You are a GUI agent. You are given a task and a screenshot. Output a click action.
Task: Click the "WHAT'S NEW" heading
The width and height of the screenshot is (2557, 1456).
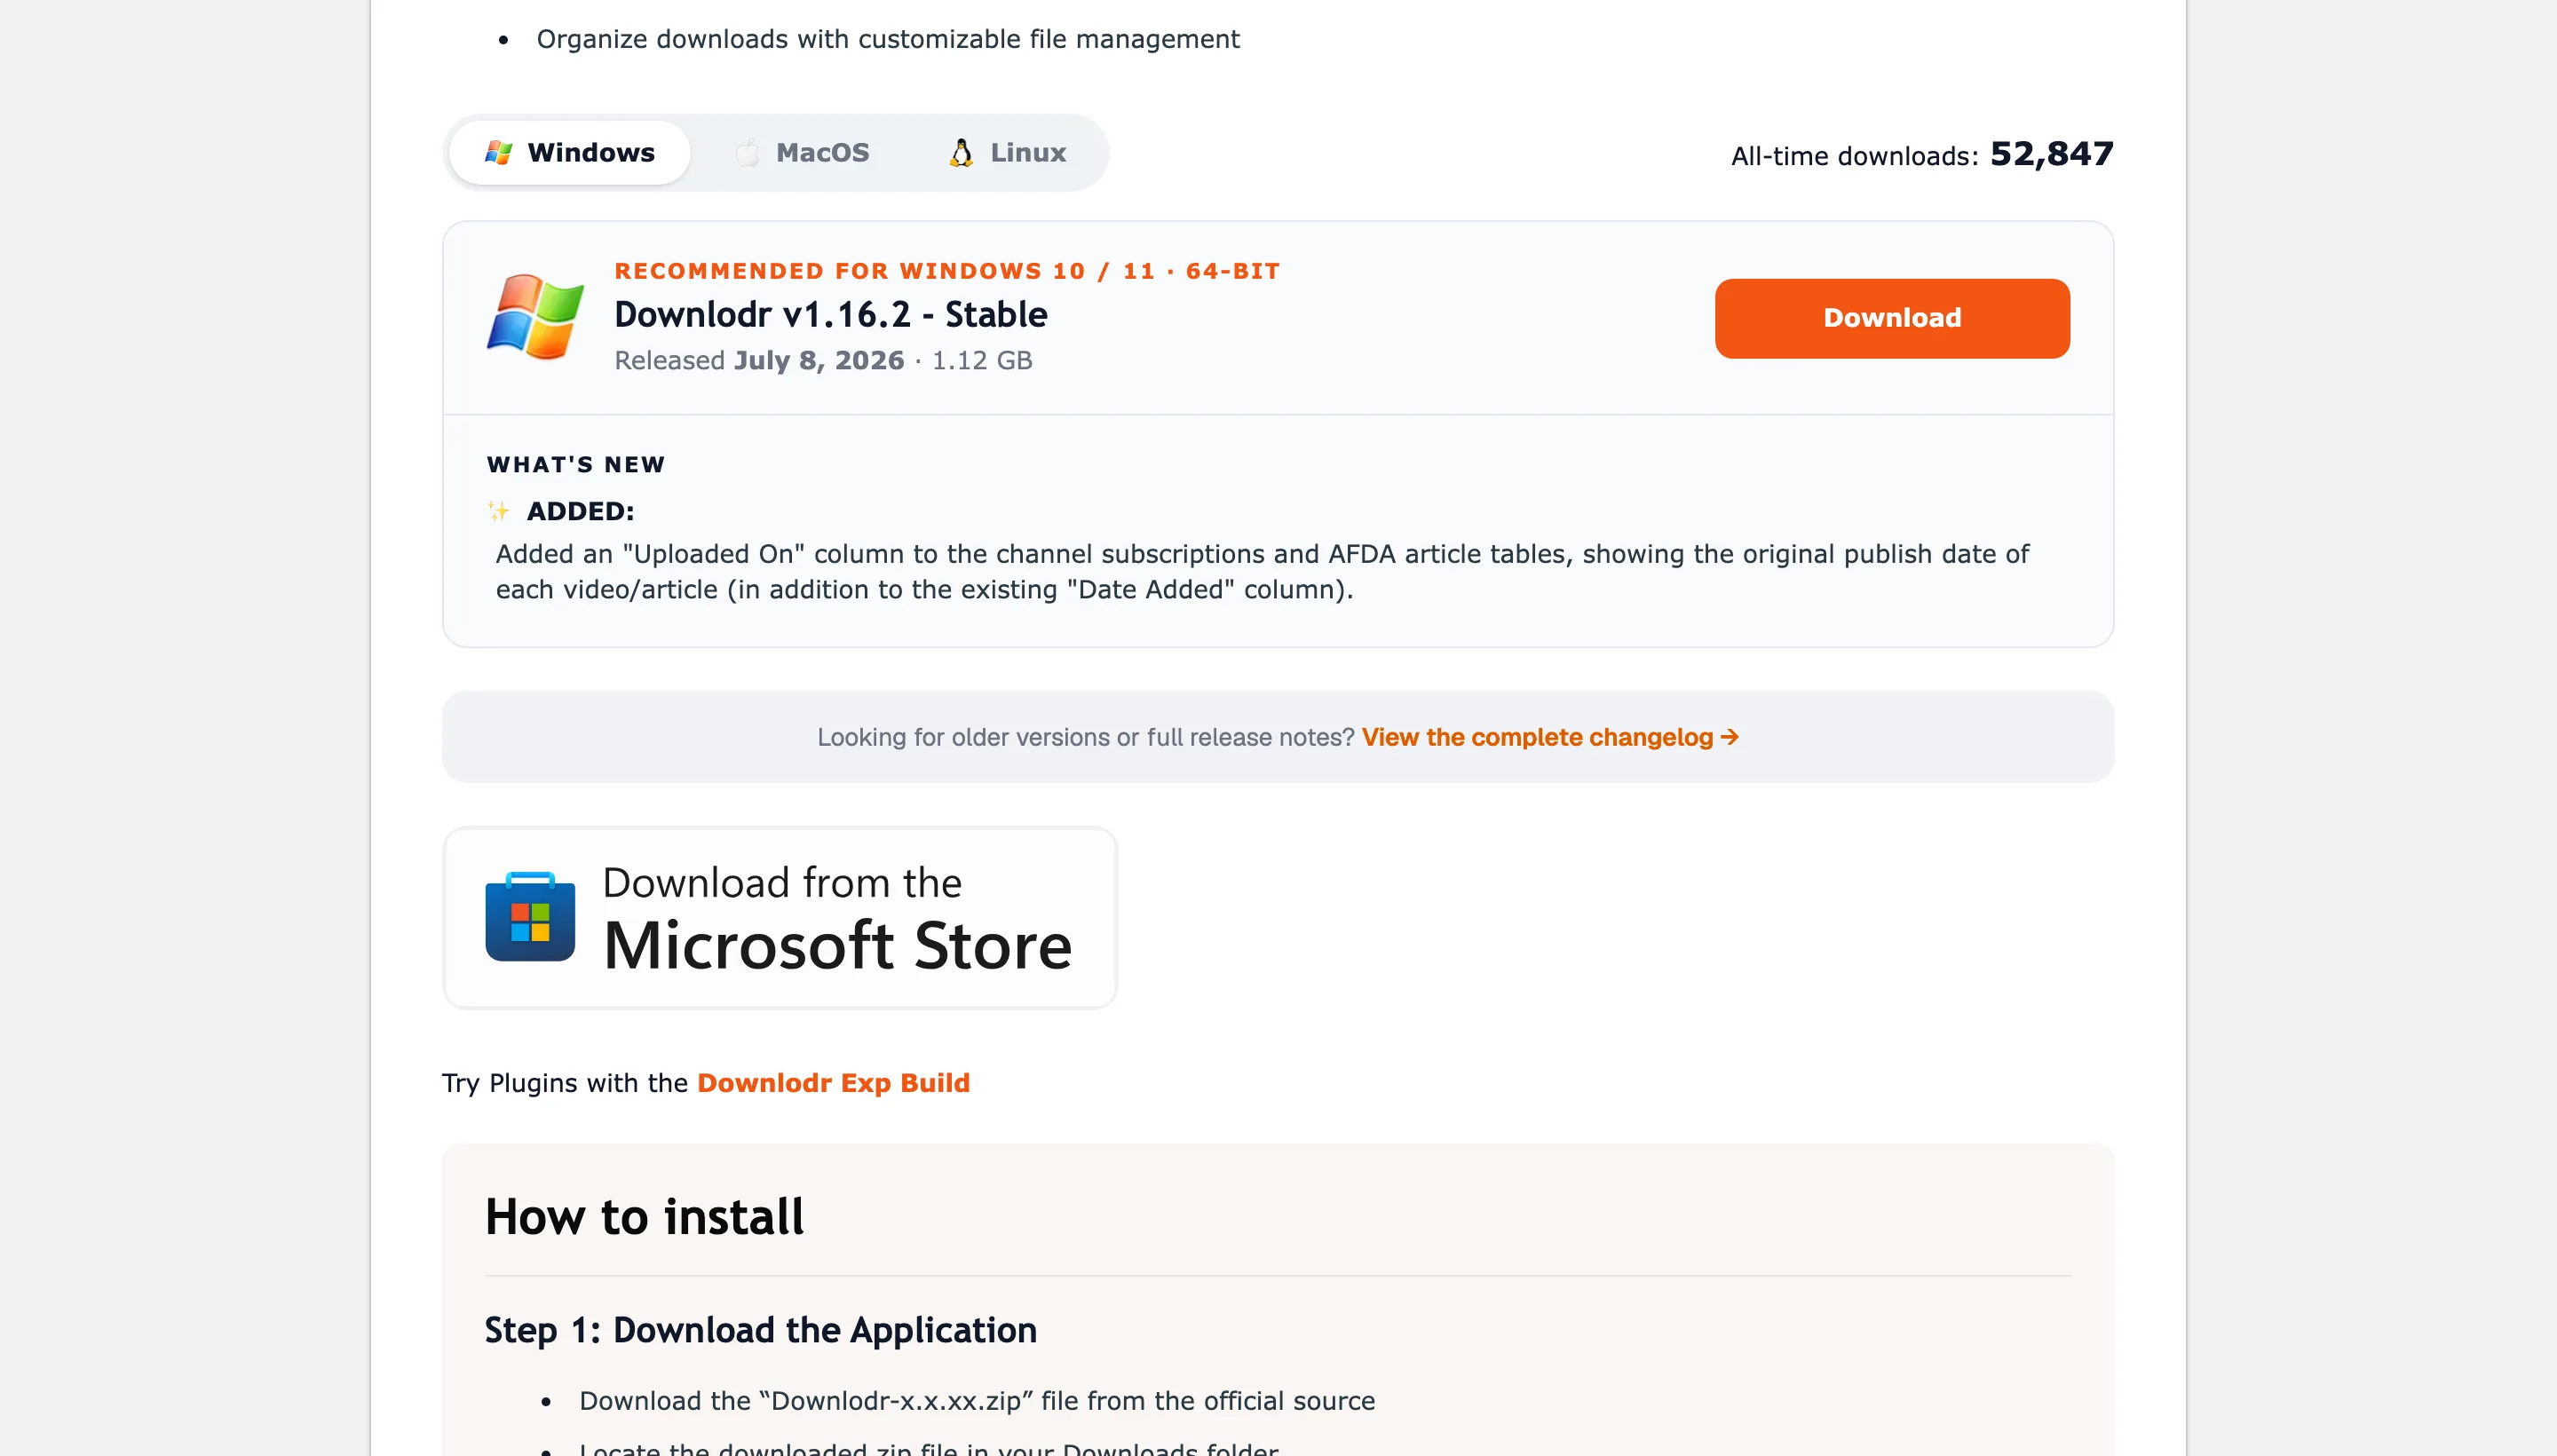576,465
